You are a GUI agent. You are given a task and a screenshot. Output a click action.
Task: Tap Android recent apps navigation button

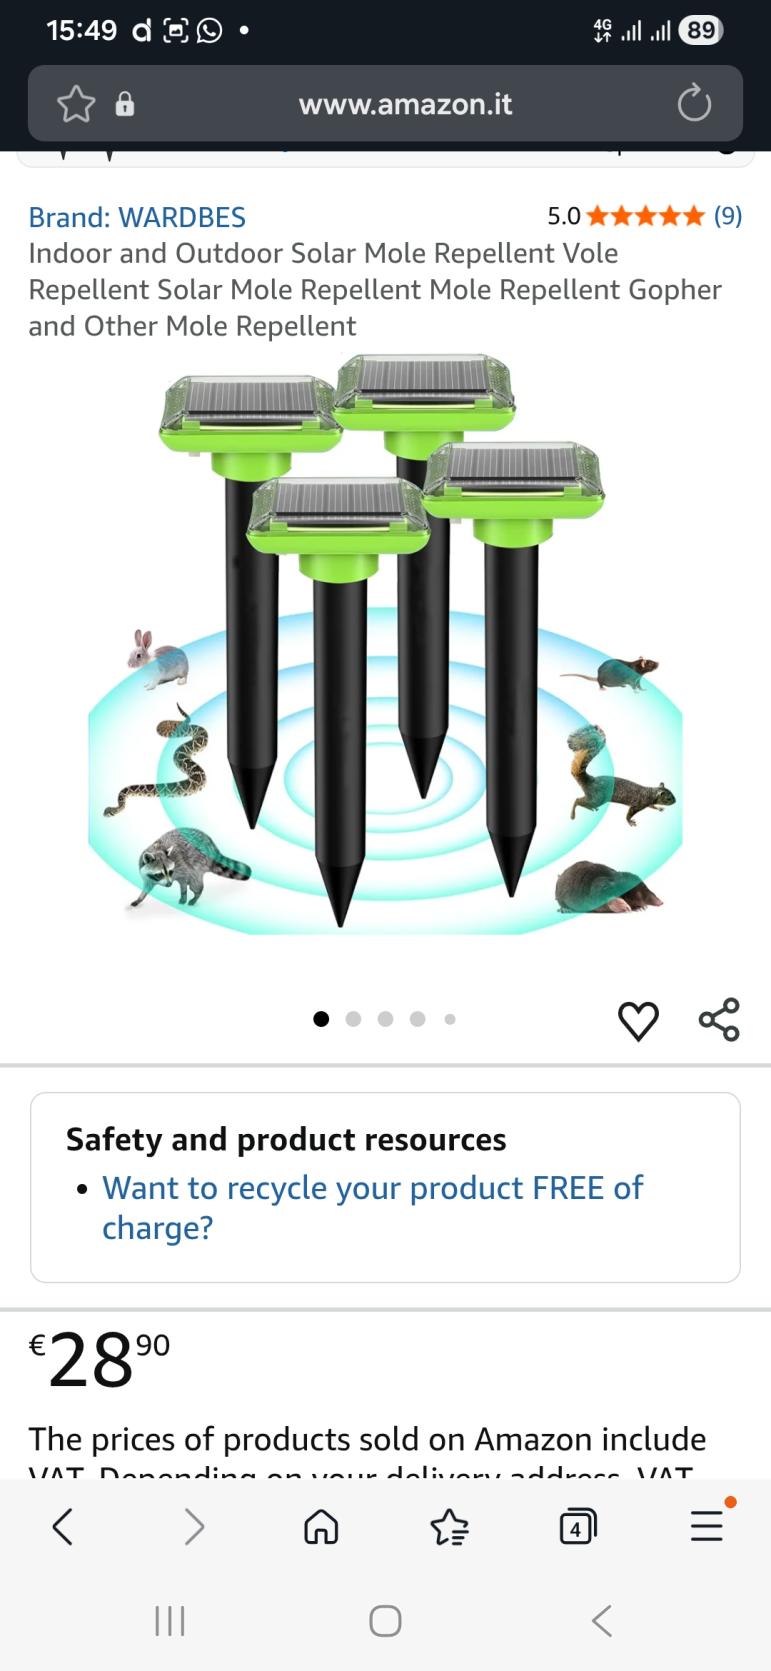[170, 1621]
